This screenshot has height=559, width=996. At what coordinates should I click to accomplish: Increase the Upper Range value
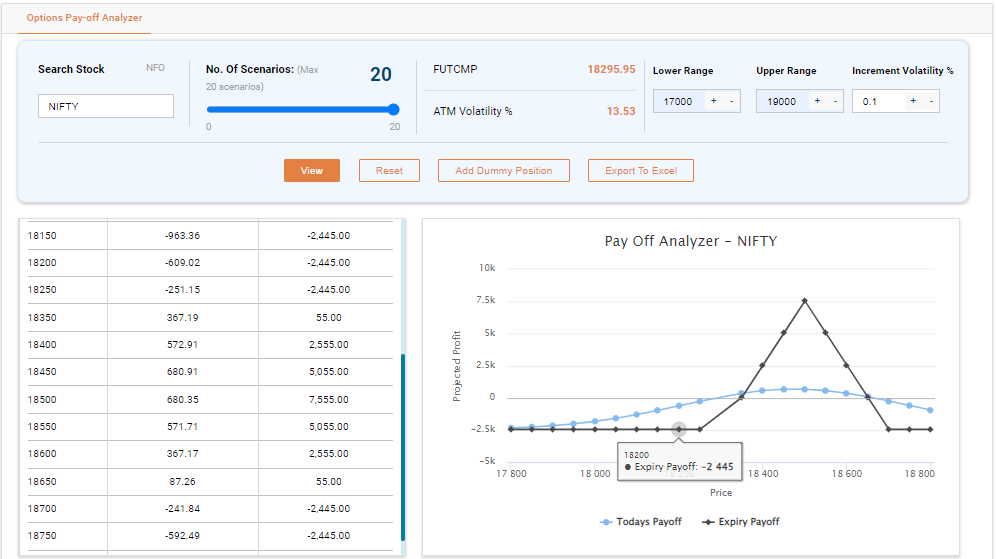pos(817,101)
